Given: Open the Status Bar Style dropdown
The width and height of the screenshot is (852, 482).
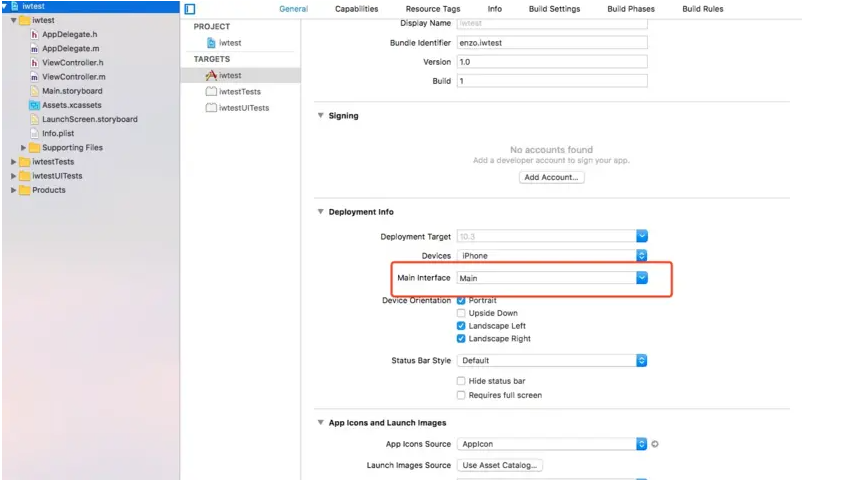Looking at the screenshot, I should click(x=552, y=360).
